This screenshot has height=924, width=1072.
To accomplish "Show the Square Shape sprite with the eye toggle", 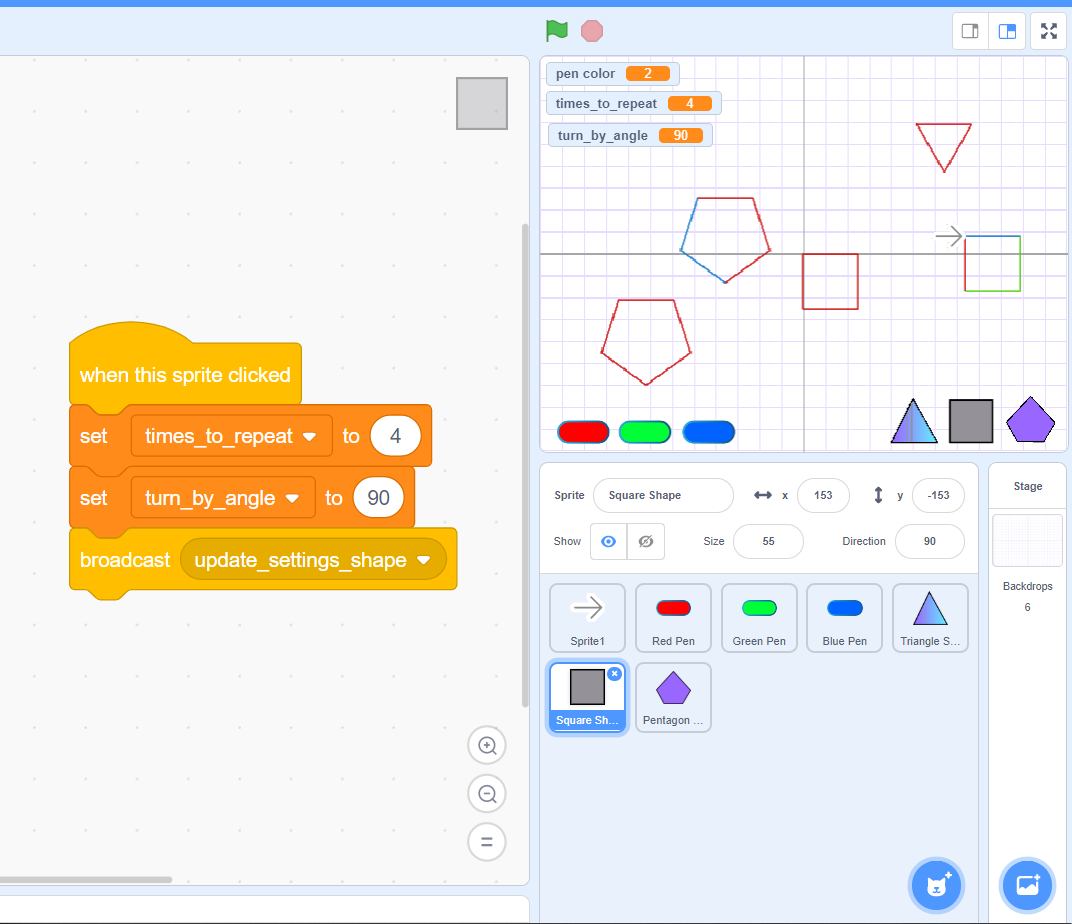I will [610, 541].
